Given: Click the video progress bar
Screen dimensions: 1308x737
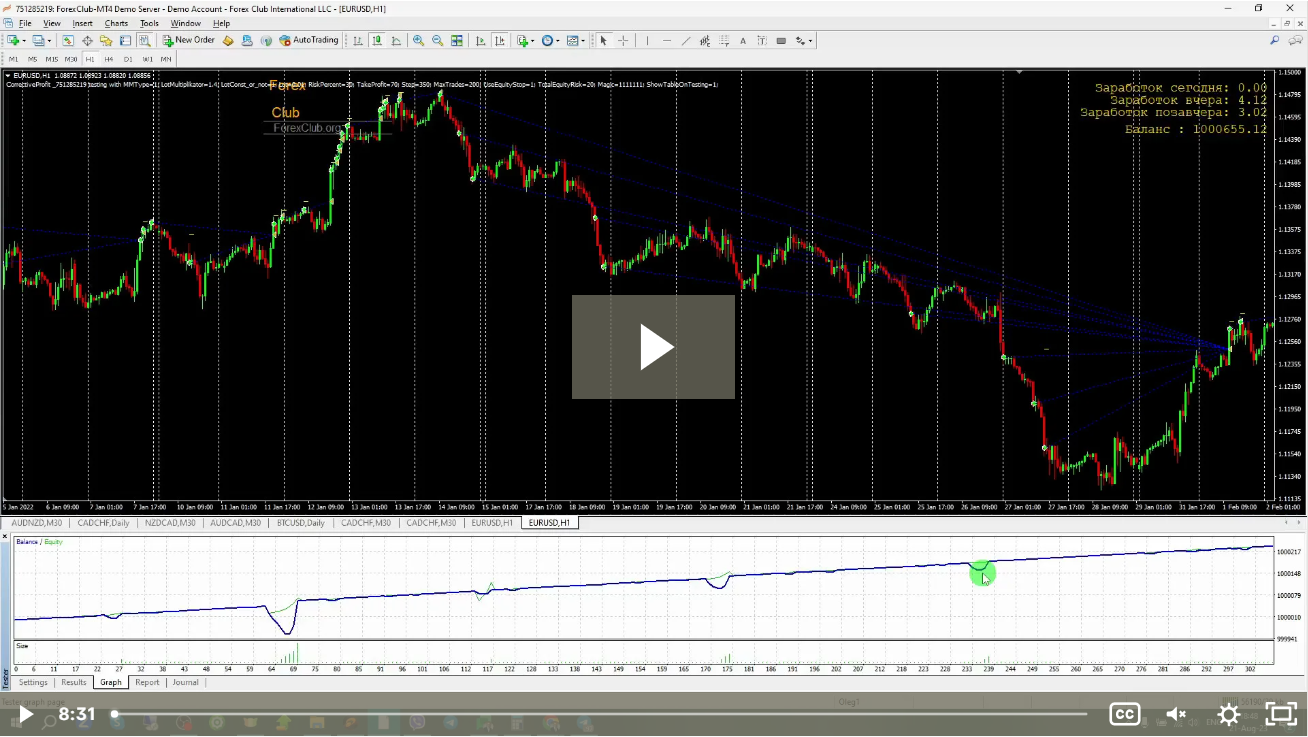Looking at the screenshot, I should point(600,714).
